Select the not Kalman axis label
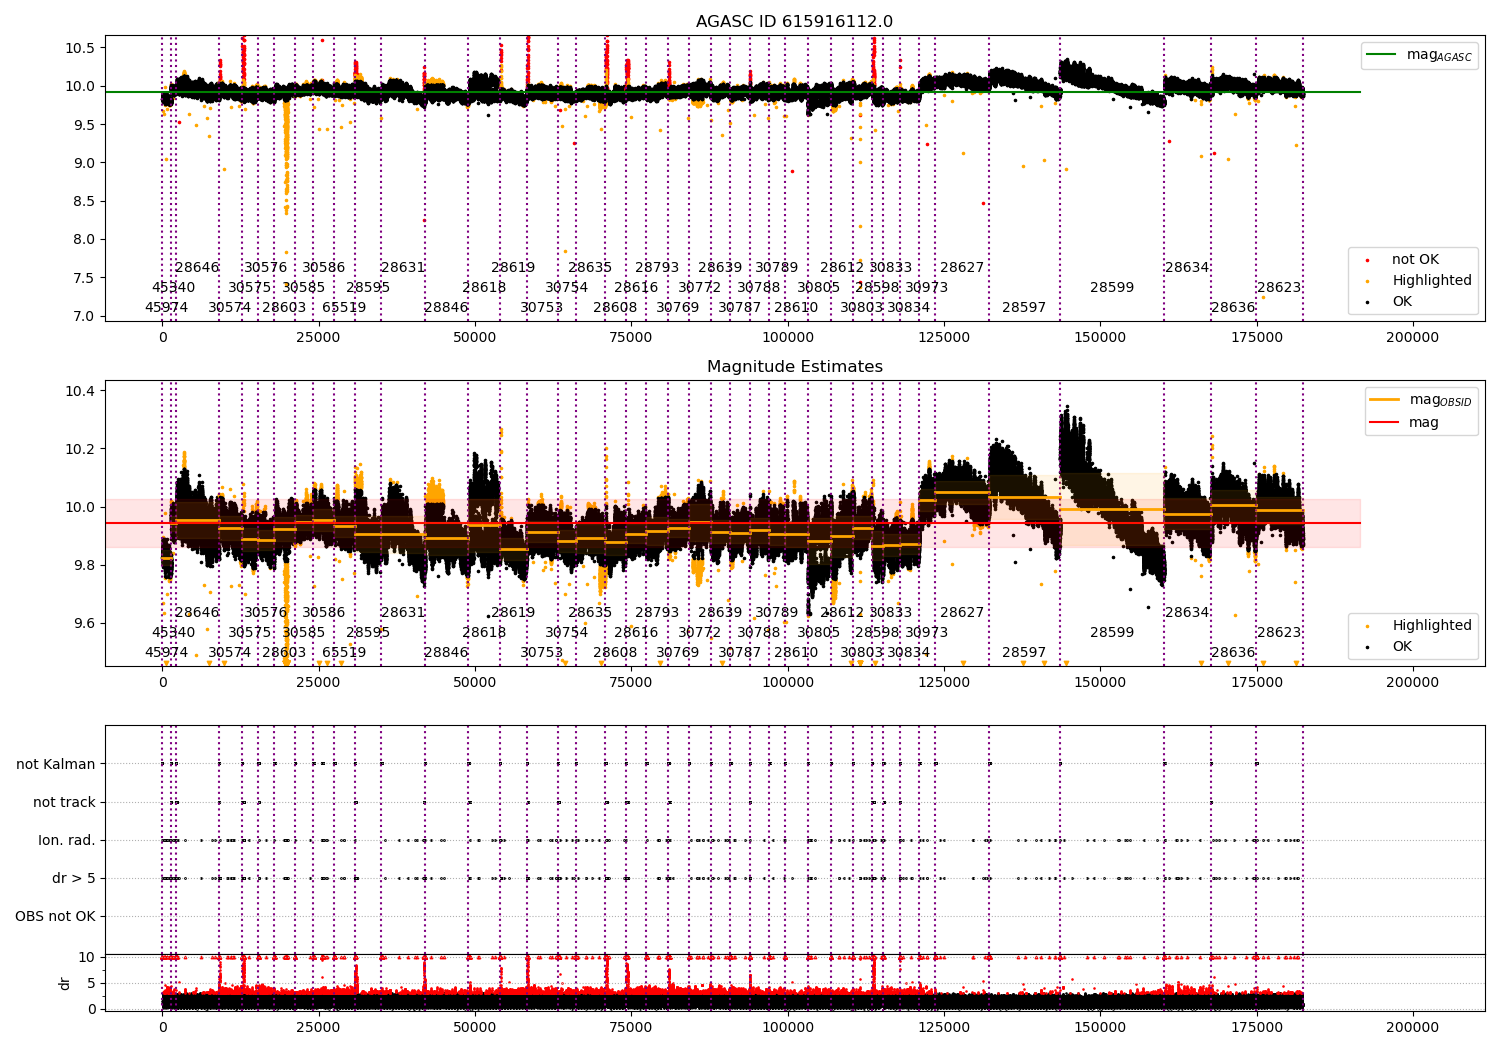Image resolution: width=1500 pixels, height=1050 pixels. click(56, 764)
